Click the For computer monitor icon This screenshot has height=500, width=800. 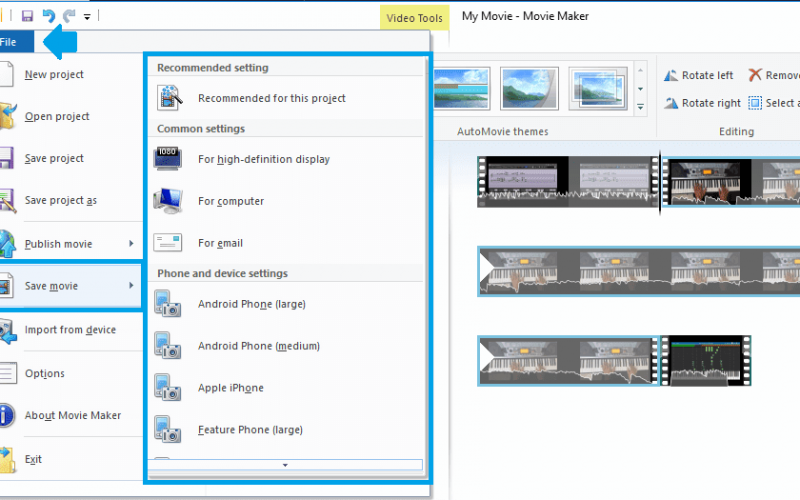click(168, 201)
